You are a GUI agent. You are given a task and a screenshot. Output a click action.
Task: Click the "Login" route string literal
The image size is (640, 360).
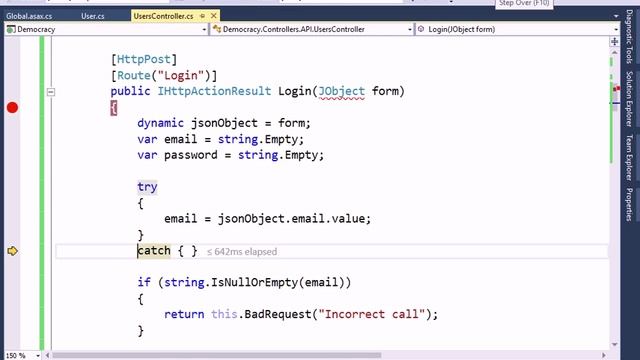click(x=180, y=76)
